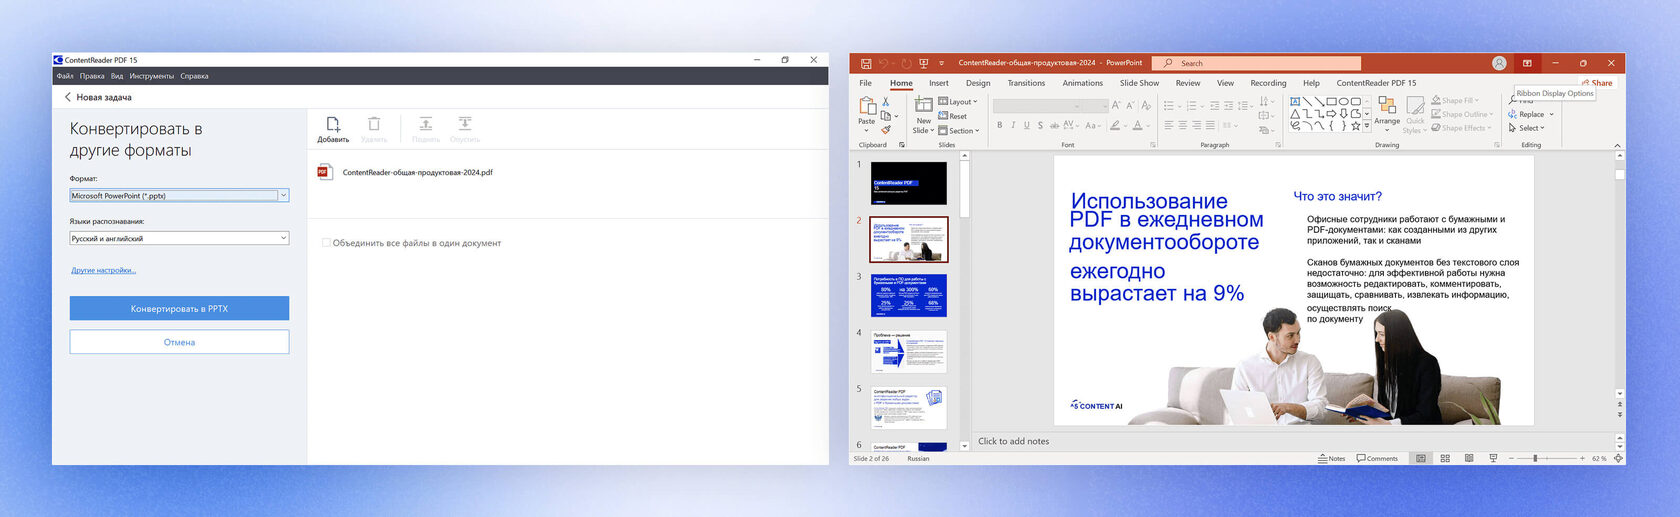Screen dimensions: 1680x517
Task: Switch to Reading View in status bar
Action: pos(1469,458)
